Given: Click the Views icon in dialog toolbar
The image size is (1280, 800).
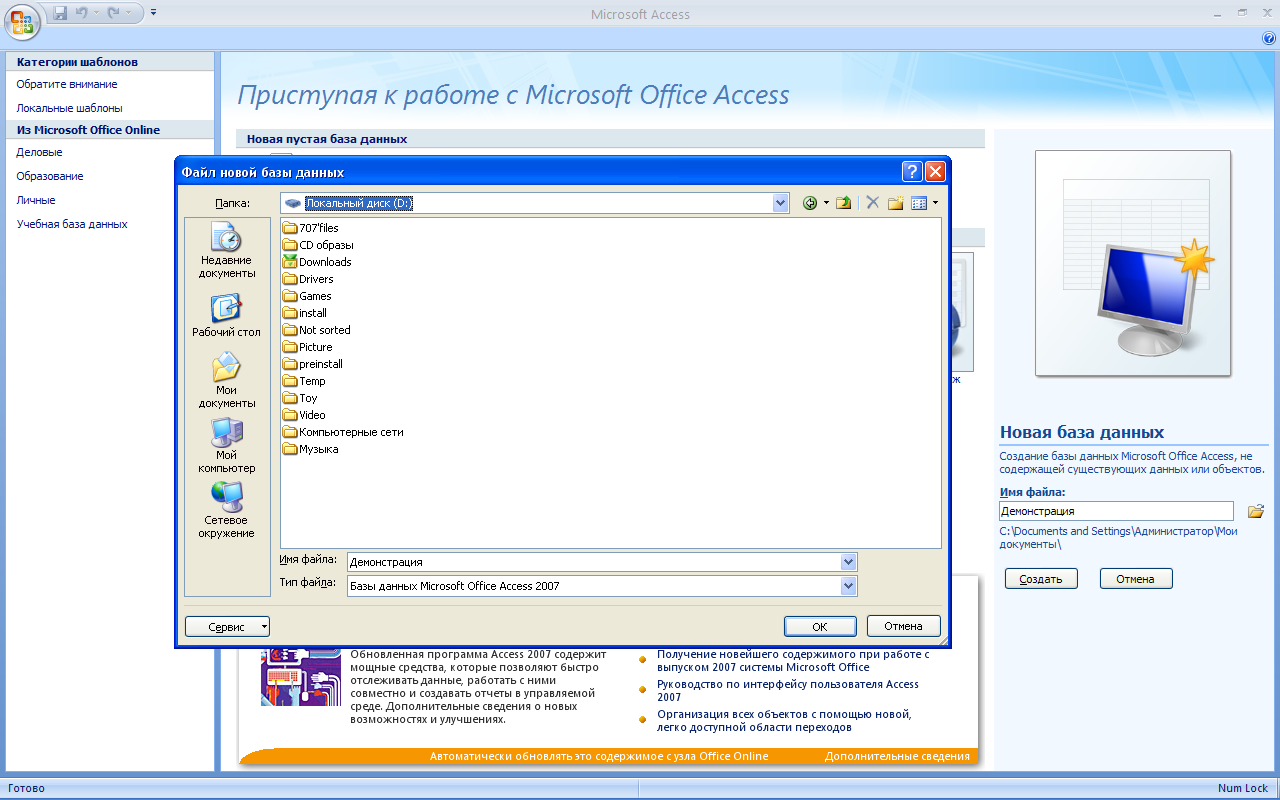Looking at the screenshot, I should 919,203.
